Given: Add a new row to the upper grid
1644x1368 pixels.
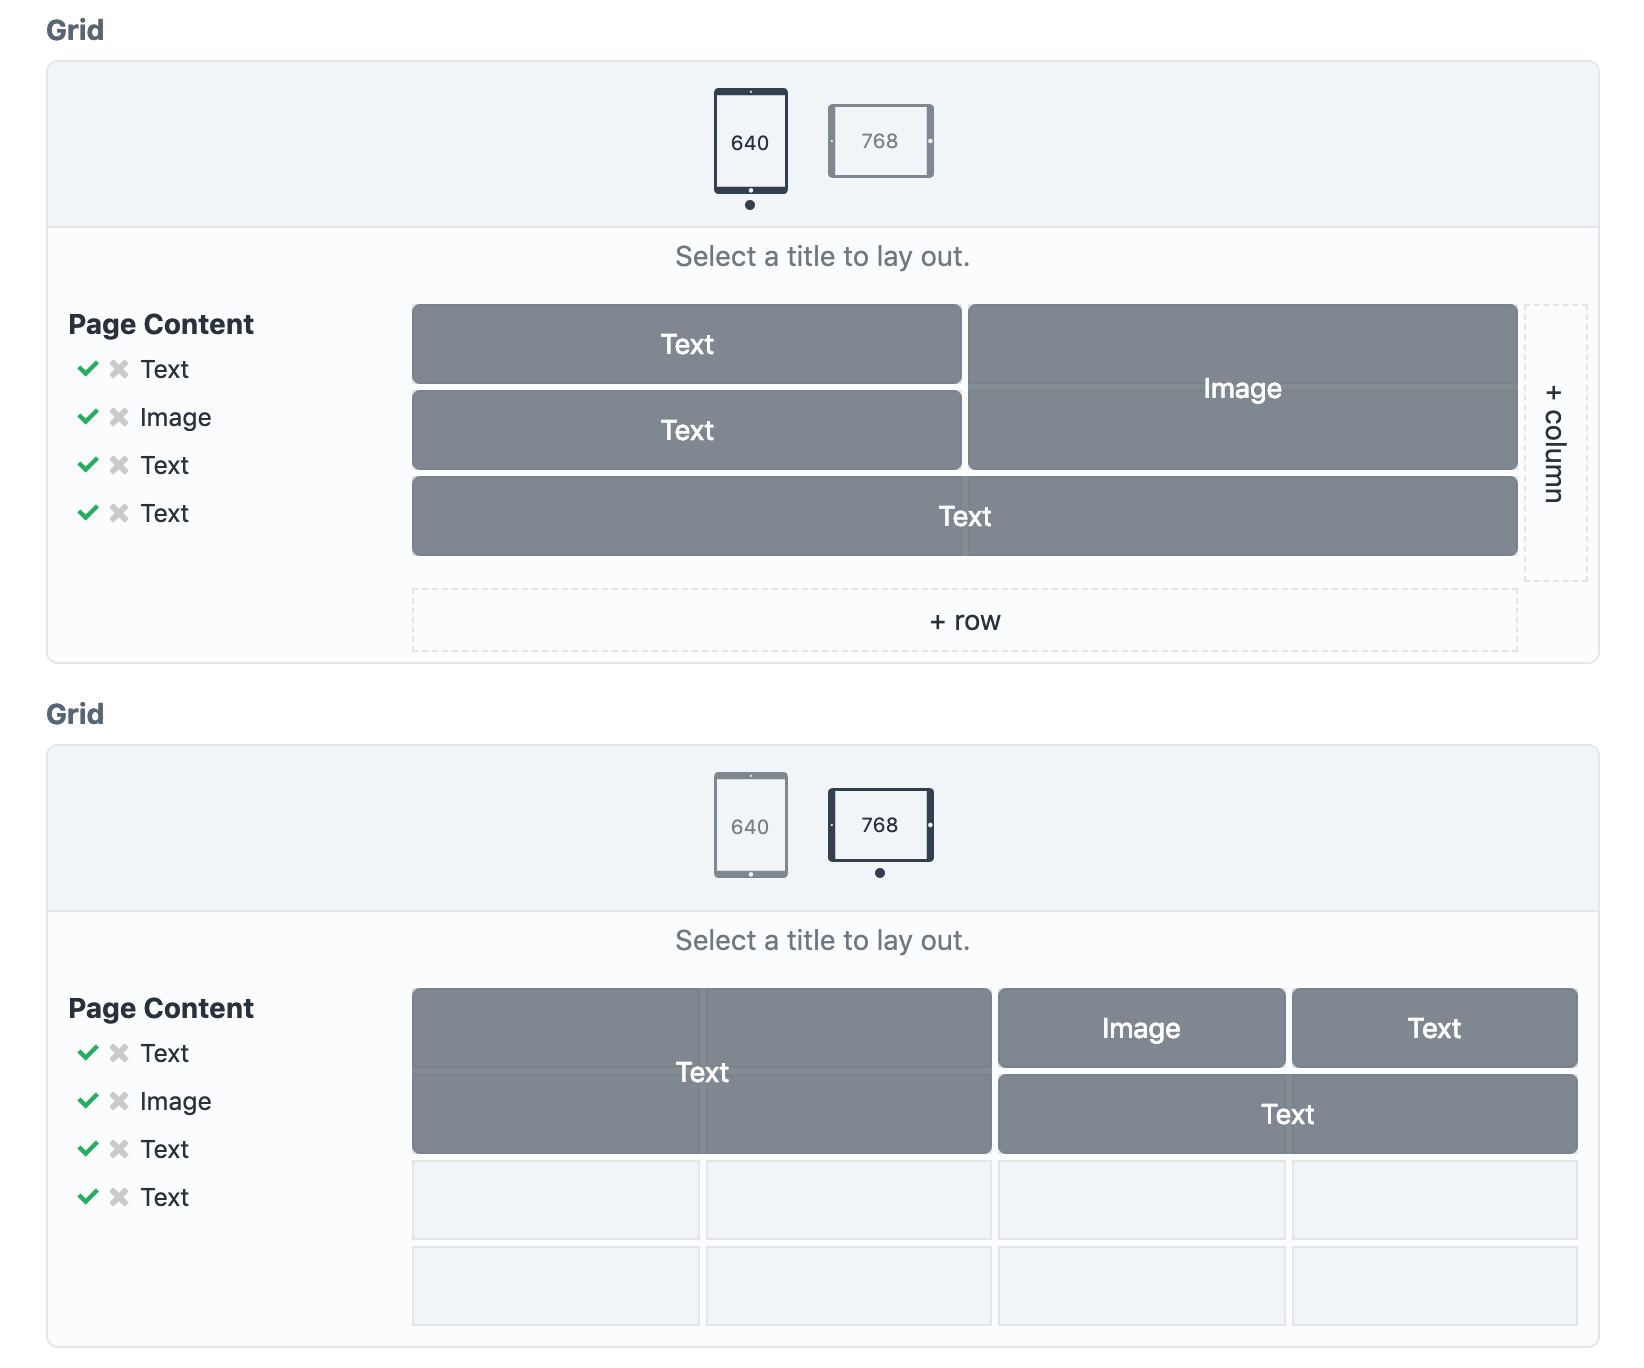Looking at the screenshot, I should tap(965, 621).
